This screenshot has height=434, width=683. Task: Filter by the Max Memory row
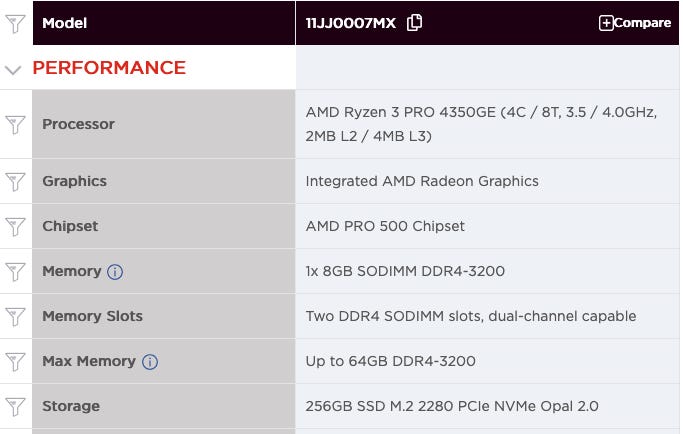click(x=15, y=361)
